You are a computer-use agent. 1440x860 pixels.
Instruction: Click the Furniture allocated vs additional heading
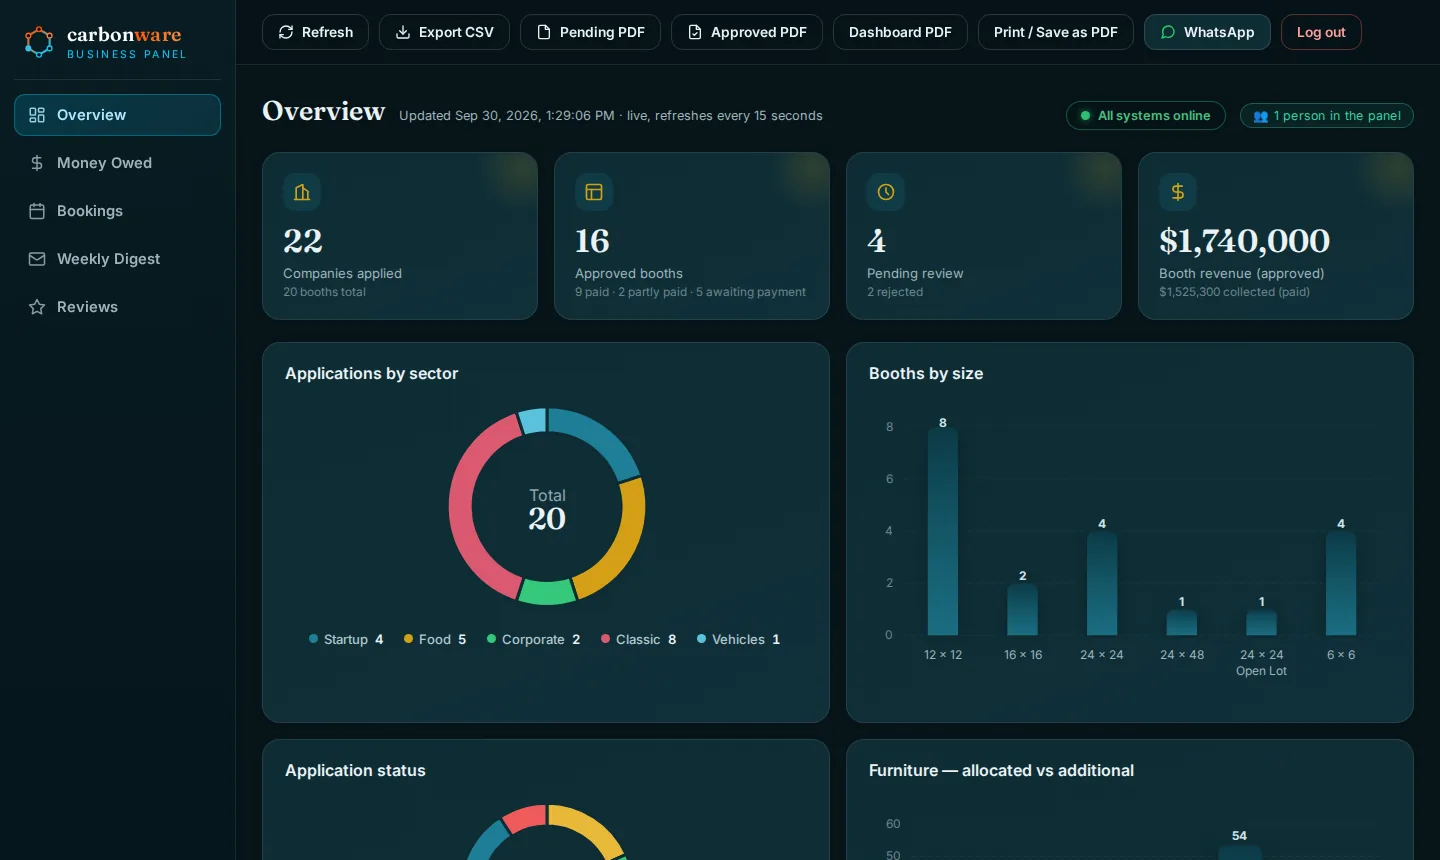click(x=1001, y=770)
